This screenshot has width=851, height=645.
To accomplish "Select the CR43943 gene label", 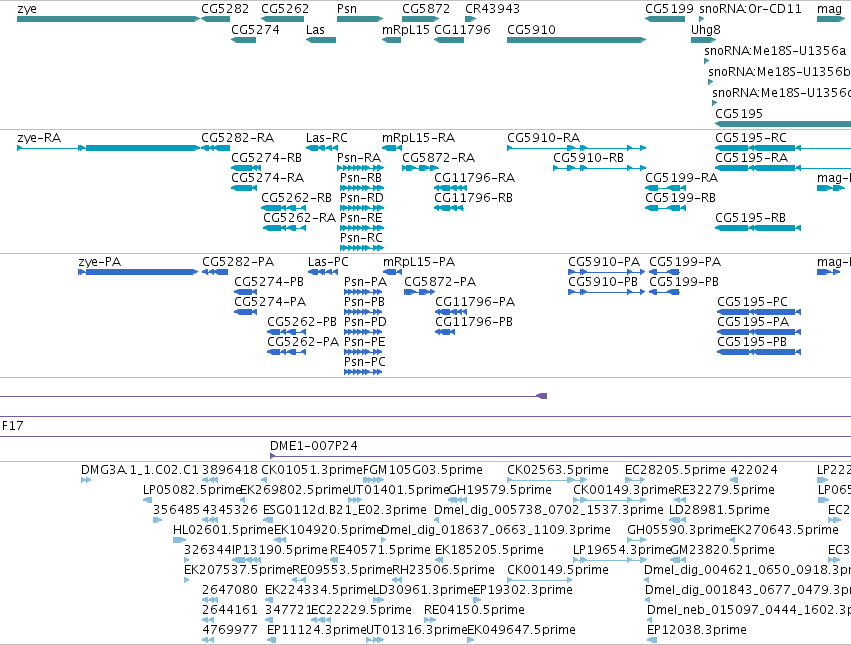I will 492,9.
